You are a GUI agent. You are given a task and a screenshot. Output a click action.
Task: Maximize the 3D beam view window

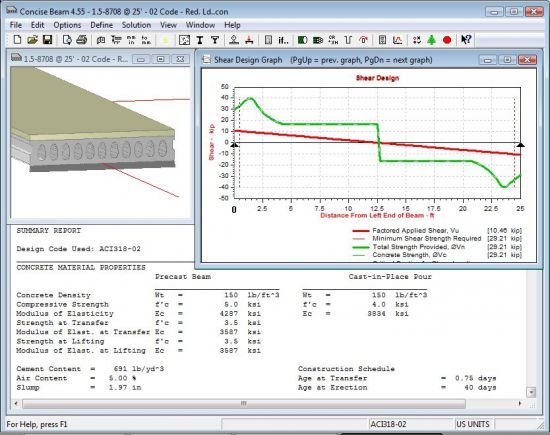coord(160,59)
